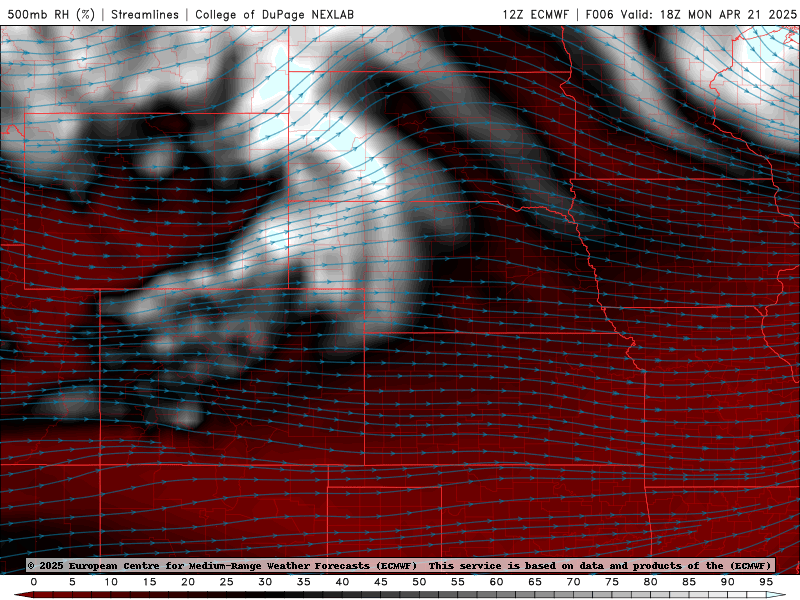Click the "50" color scale label
This screenshot has height=600, width=800.
click(419, 582)
